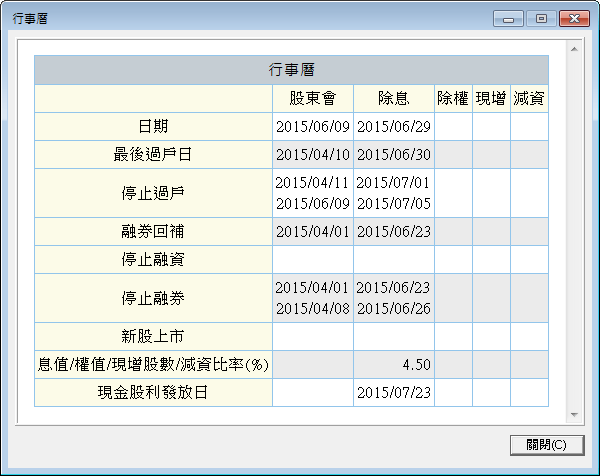Image resolution: width=600 pixels, height=476 pixels.
Task: Select the 現增 column header
Action: (x=491, y=99)
